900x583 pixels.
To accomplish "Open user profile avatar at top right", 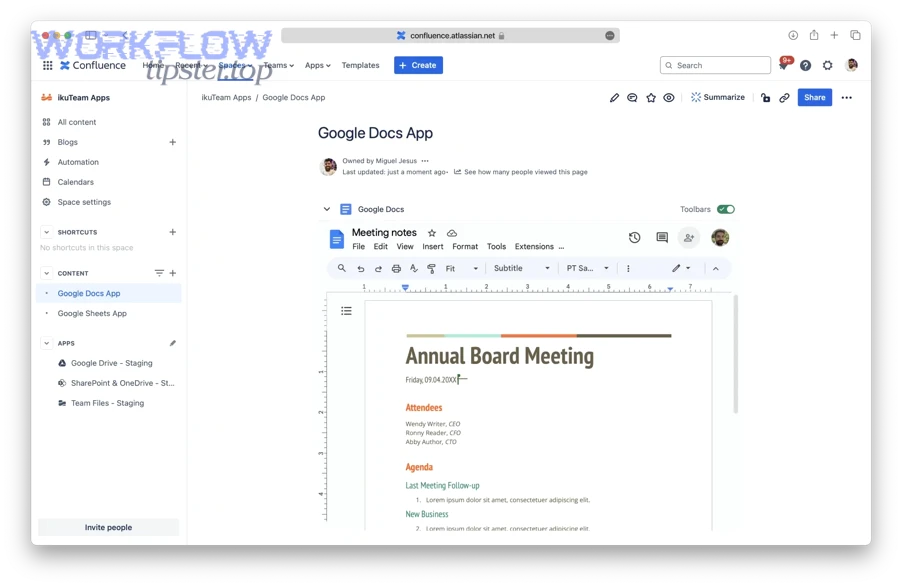I will 852,65.
